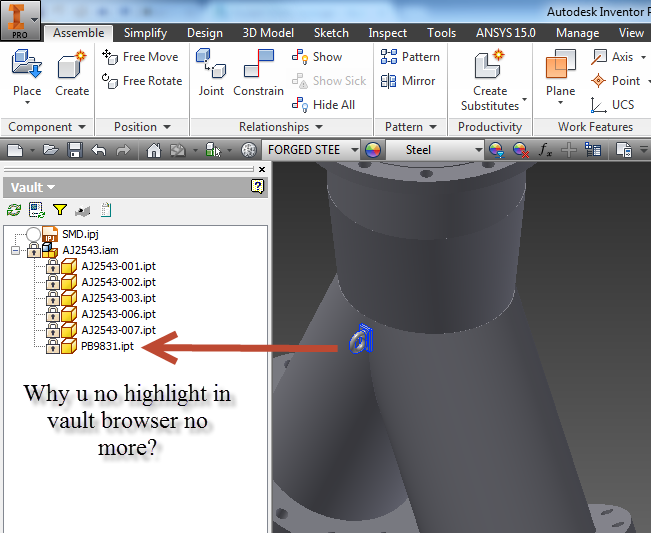Select AJ2543-003.ipt in Vault tree
Screen dimensions: 651x533
click(x=118, y=298)
